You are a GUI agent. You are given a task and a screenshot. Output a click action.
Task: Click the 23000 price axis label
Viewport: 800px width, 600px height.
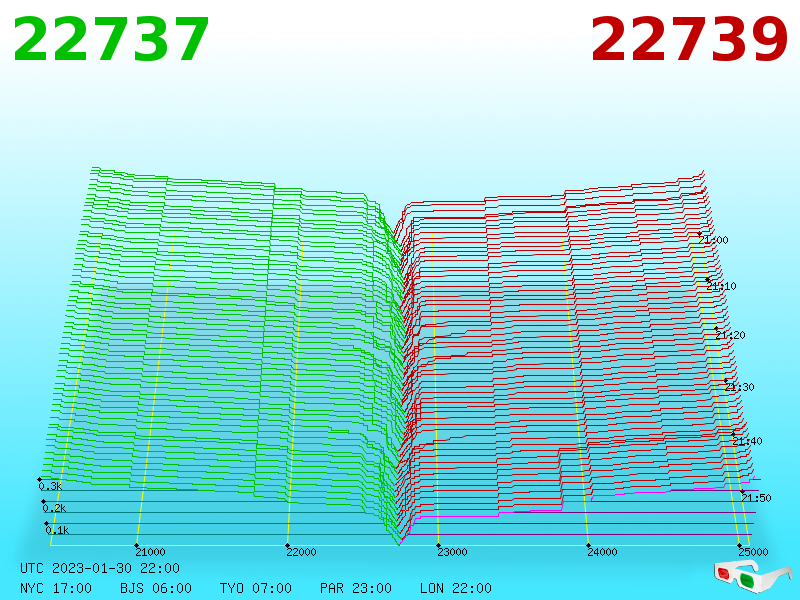[452, 552]
